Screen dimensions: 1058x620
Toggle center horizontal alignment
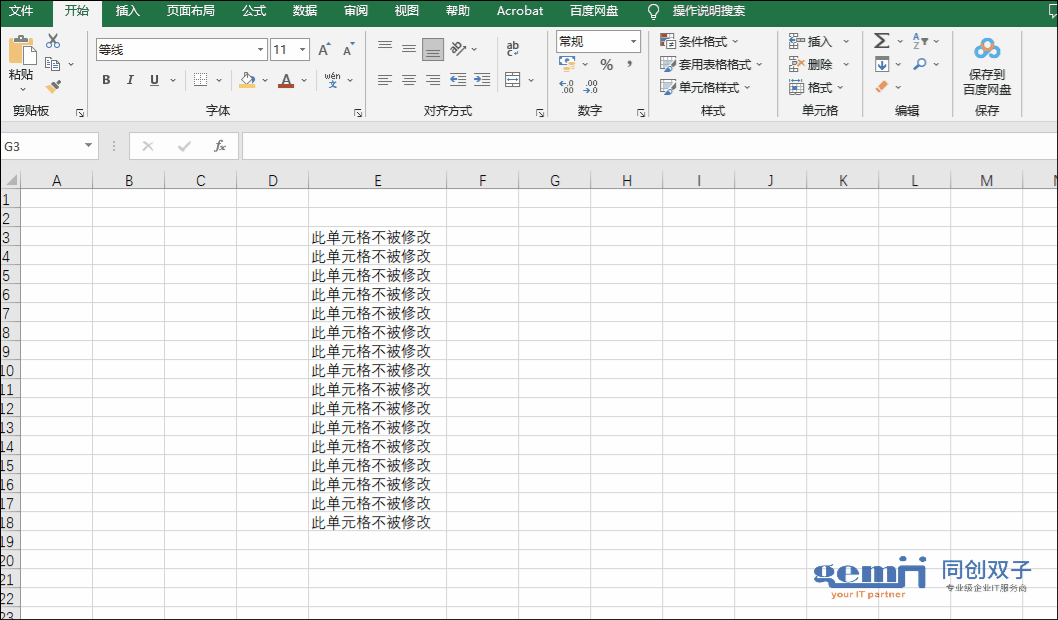pyautogui.click(x=409, y=80)
